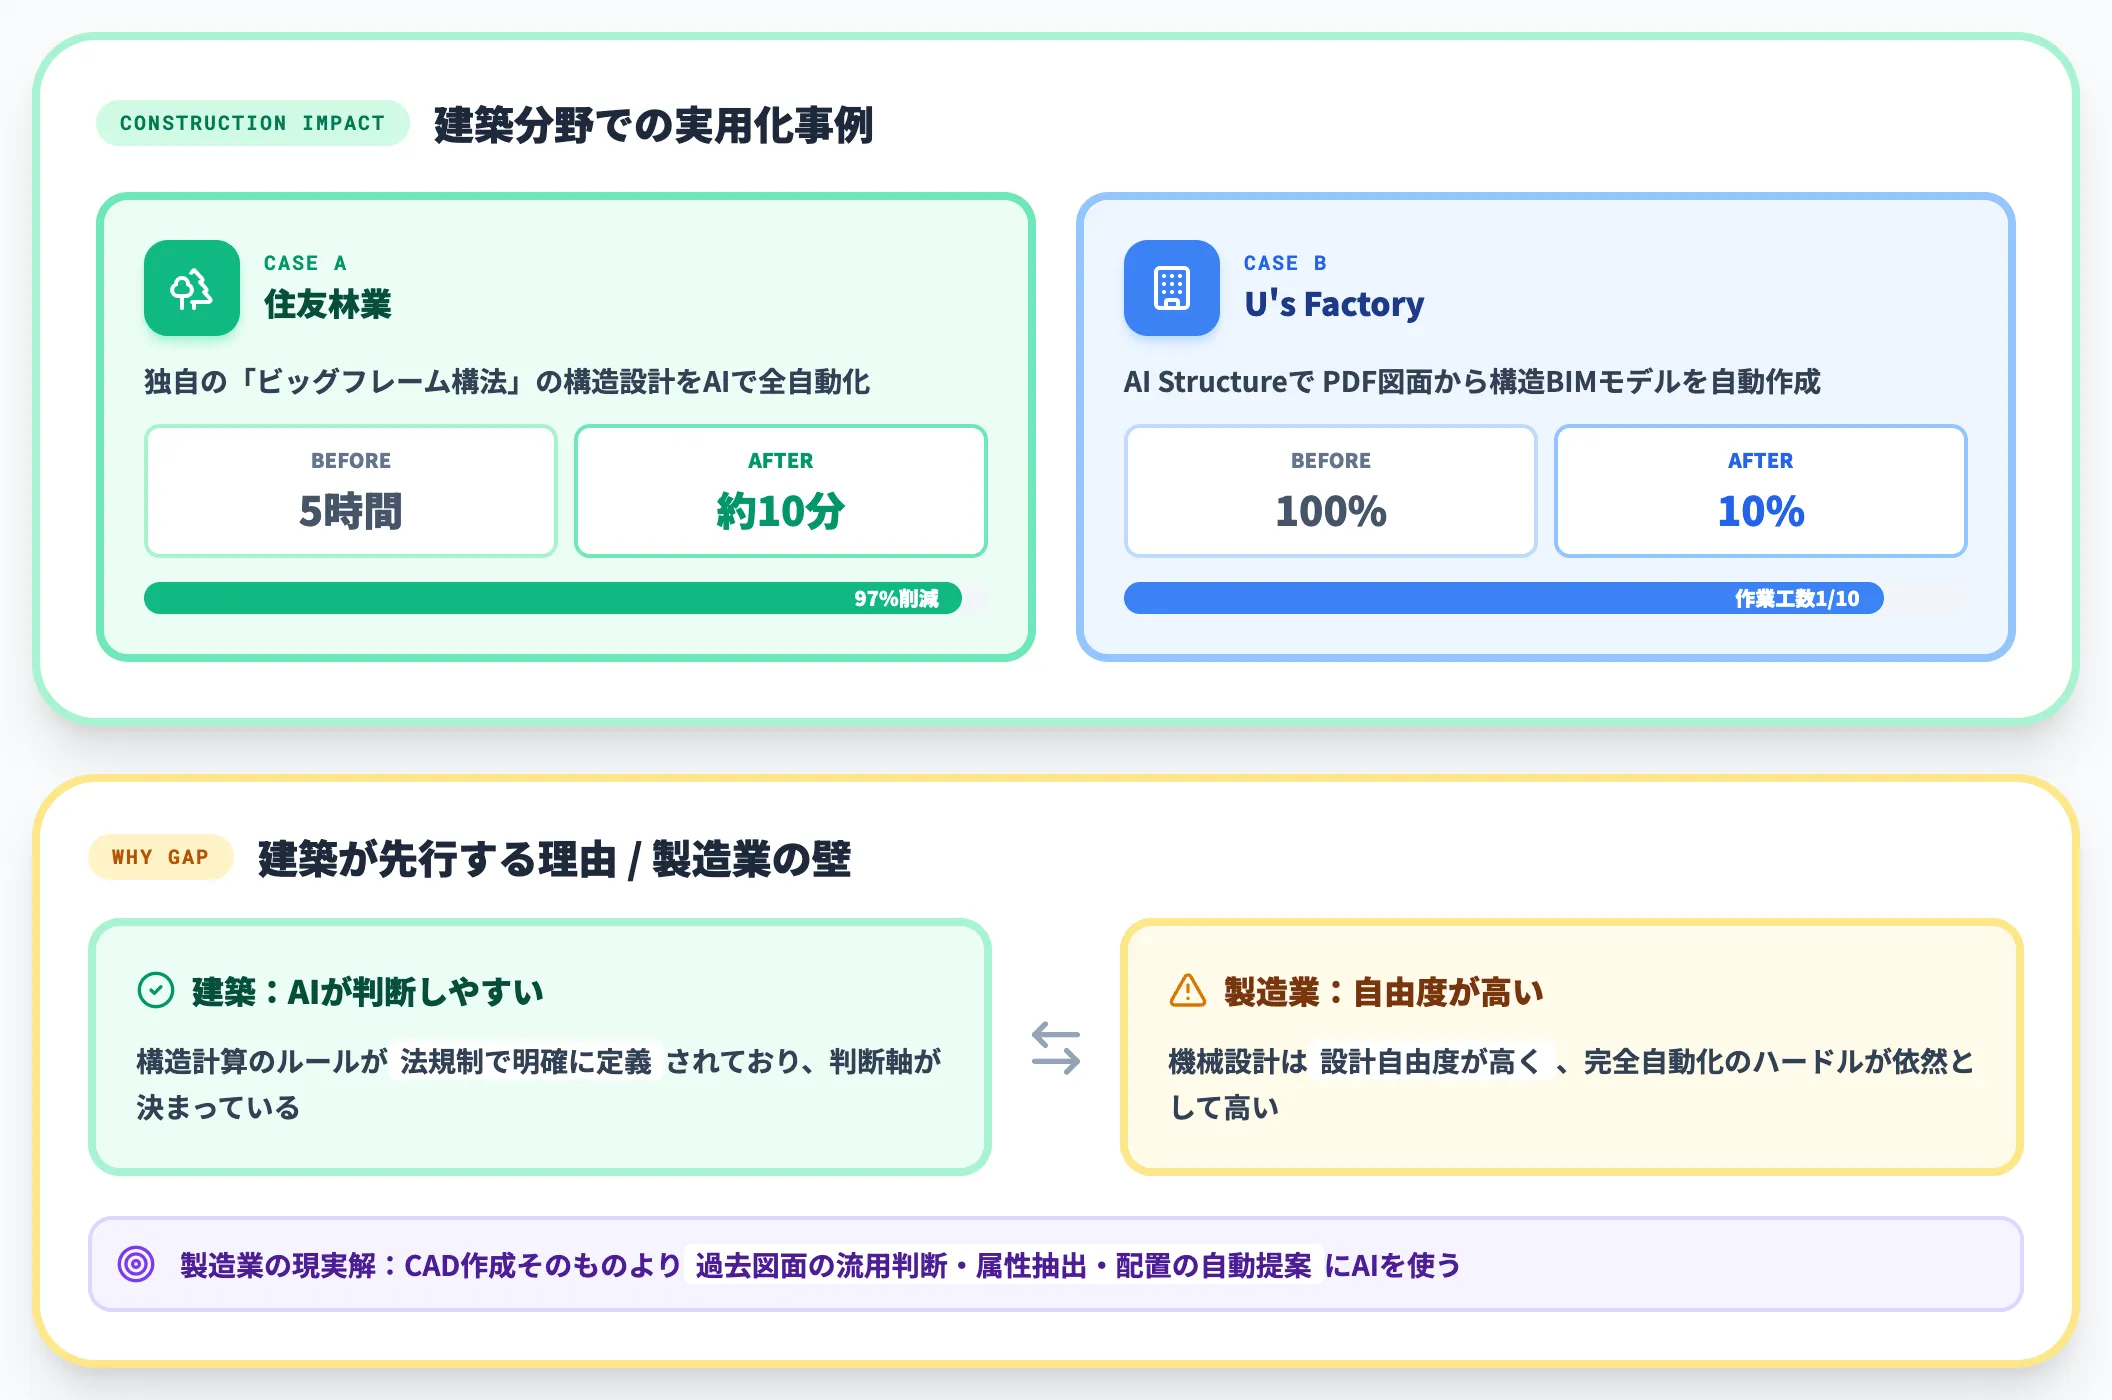Image resolution: width=2112 pixels, height=1400 pixels.
Task: Click the text して高い in yellow card
Action: [x=1224, y=1108]
